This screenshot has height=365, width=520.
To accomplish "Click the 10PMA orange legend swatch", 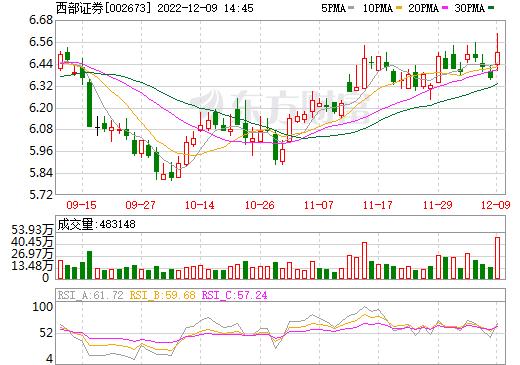I will 399,8.
